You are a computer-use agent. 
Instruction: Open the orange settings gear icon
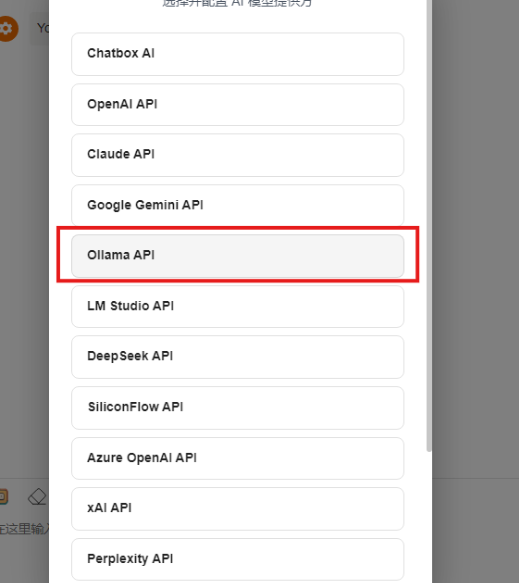pyautogui.click(x=7, y=29)
